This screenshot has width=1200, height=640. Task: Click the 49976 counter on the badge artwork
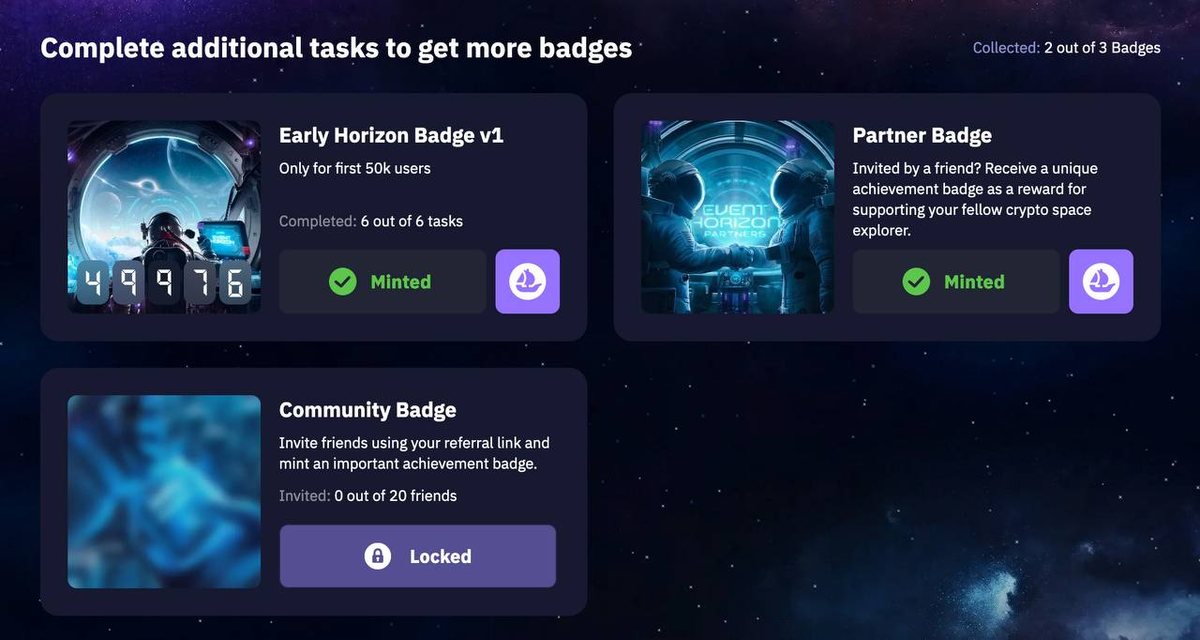click(x=163, y=283)
